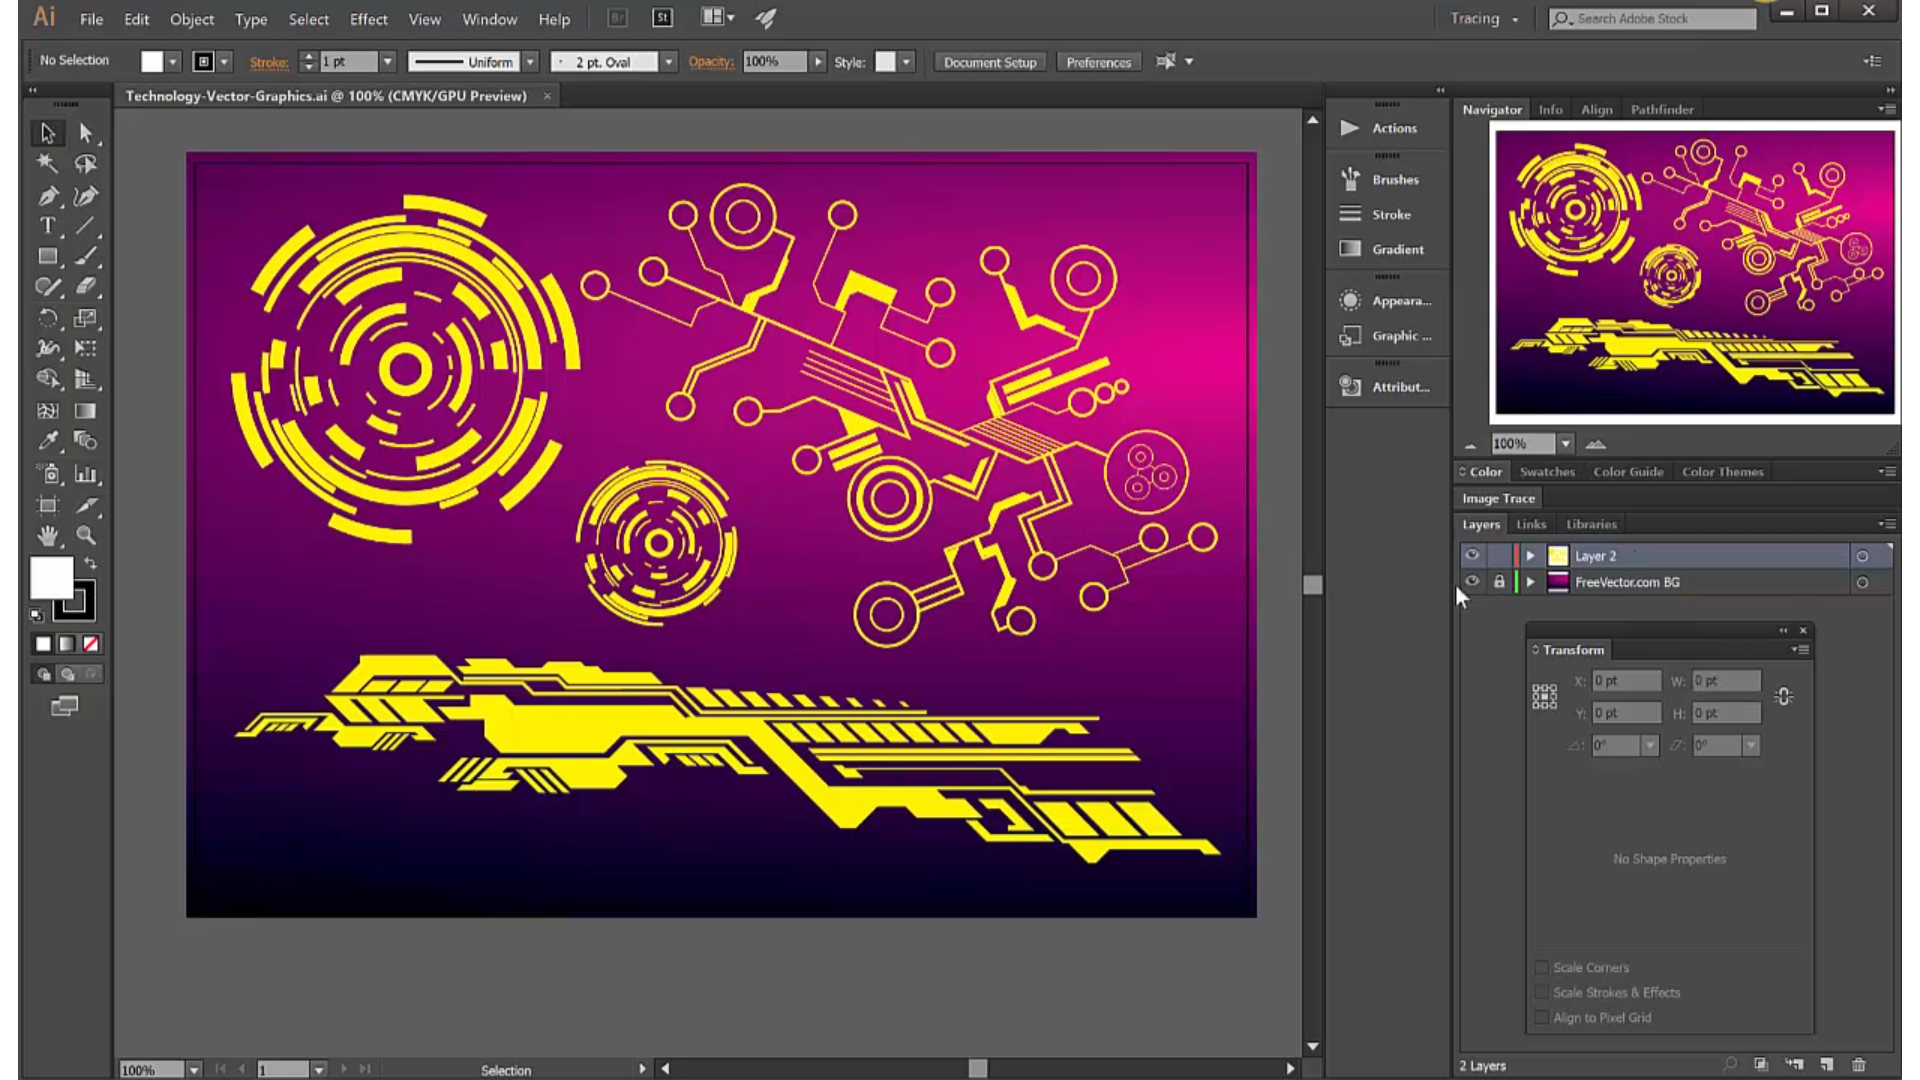
Task: Open Preferences from the control bar
Action: [1098, 61]
